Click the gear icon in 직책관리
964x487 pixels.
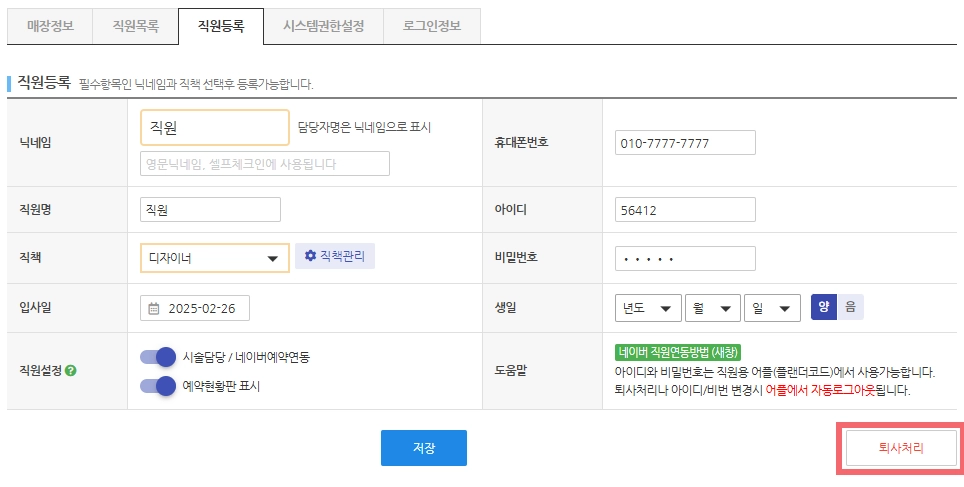coord(310,256)
